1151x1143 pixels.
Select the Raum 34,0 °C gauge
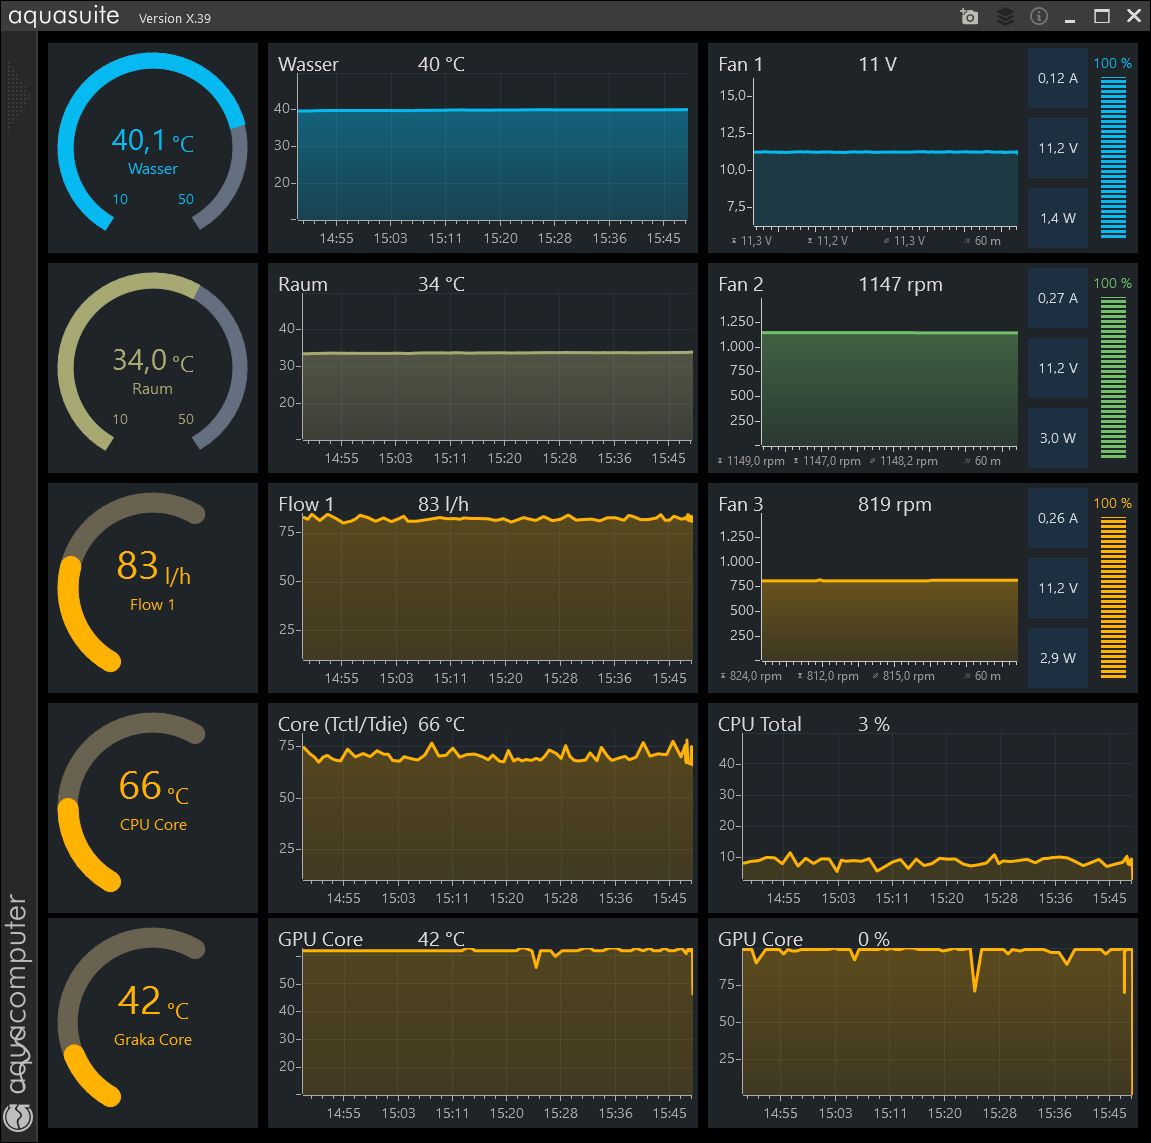pyautogui.click(x=153, y=368)
